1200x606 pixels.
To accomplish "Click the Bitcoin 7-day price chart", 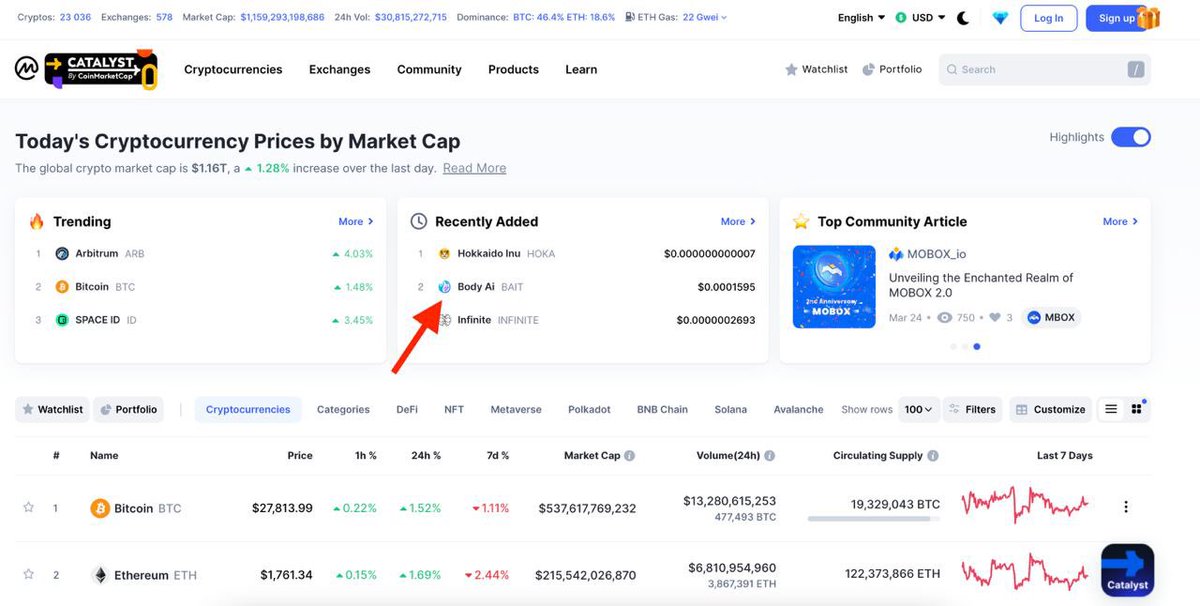I will click(x=1025, y=504).
